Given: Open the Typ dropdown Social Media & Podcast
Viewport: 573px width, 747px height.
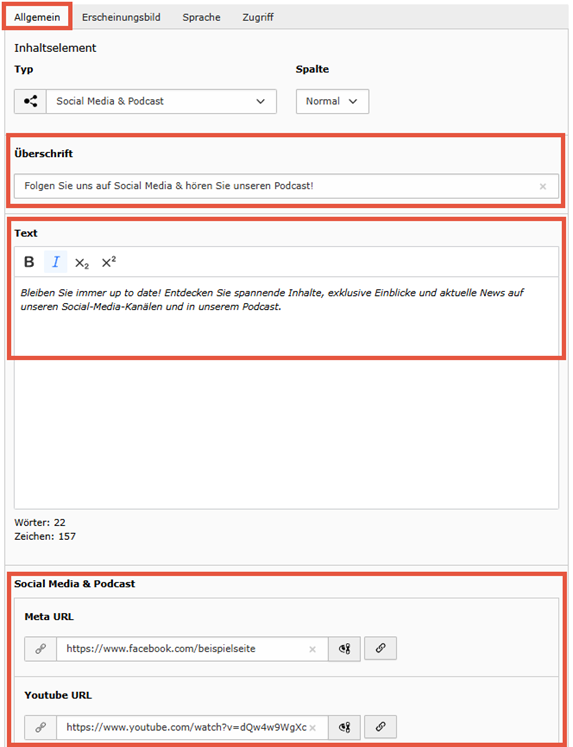Looking at the screenshot, I should click(x=161, y=101).
